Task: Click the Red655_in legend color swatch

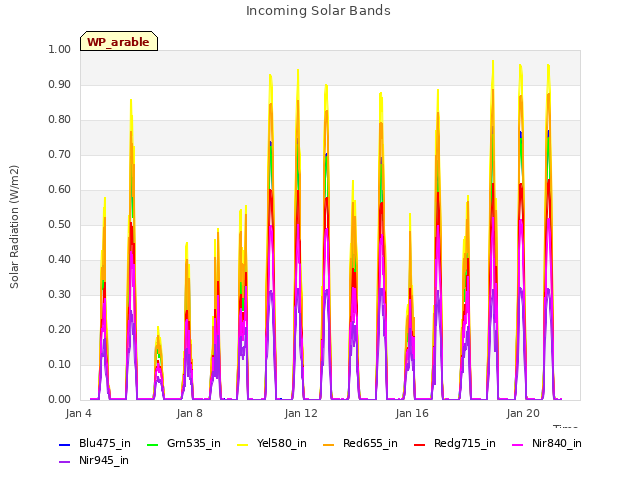Action: [329, 444]
